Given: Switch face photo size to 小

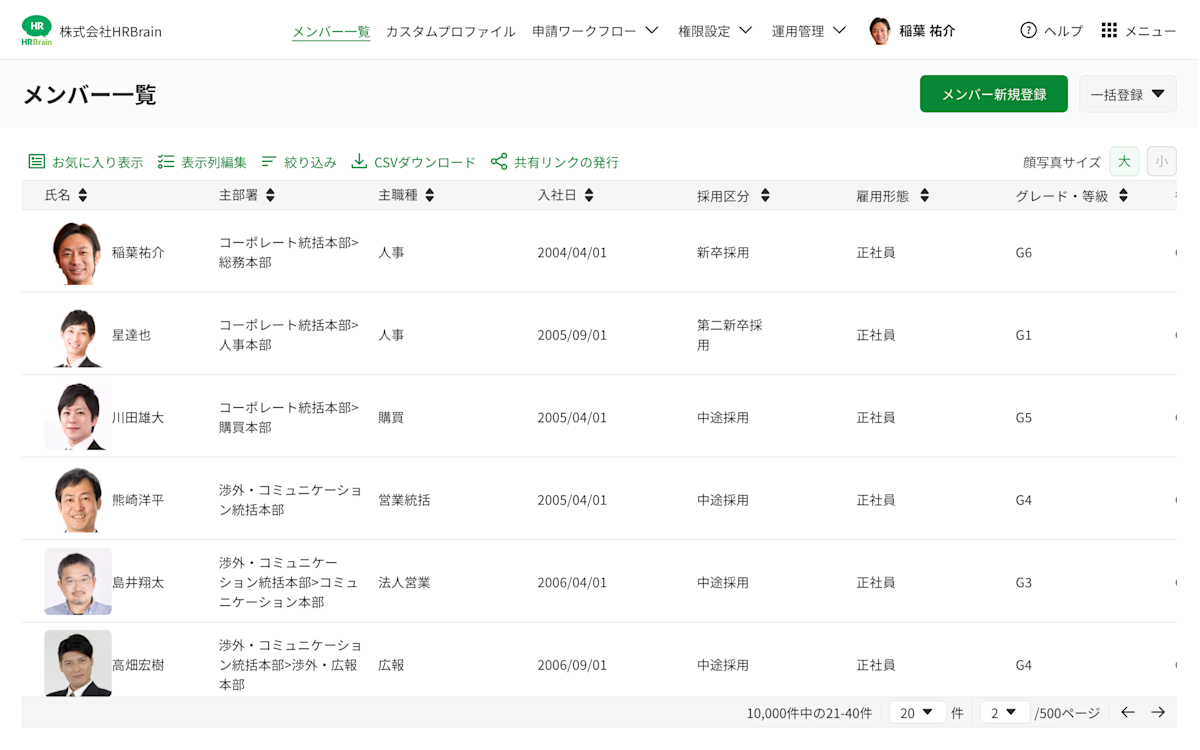Looking at the screenshot, I should point(1161,160).
